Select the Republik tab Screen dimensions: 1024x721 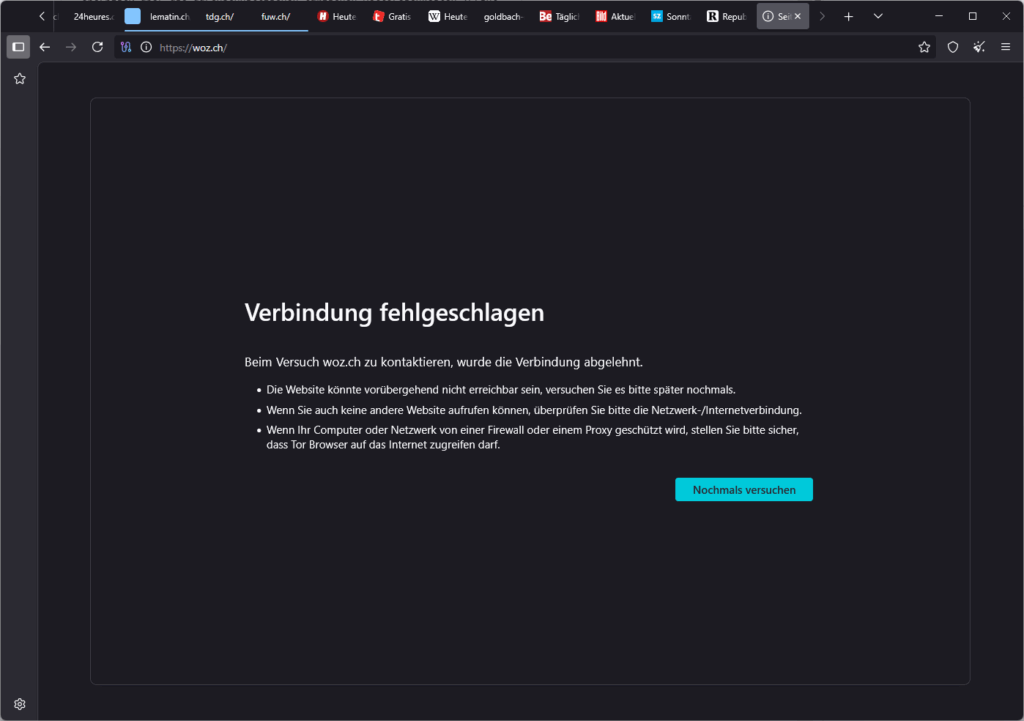pyautogui.click(x=725, y=16)
